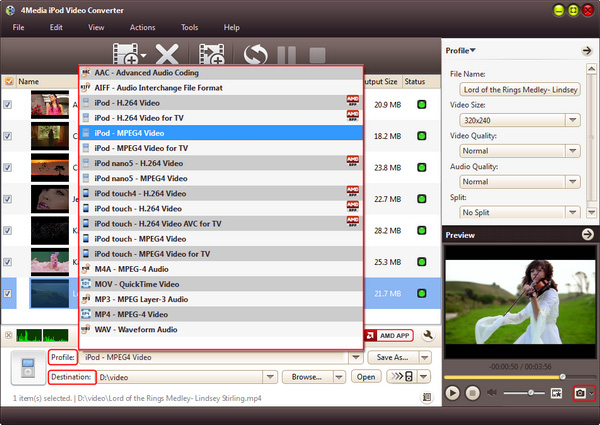This screenshot has height=425, width=600.
Task: Open the Video Size 320x240 dropdown
Action: [572, 120]
